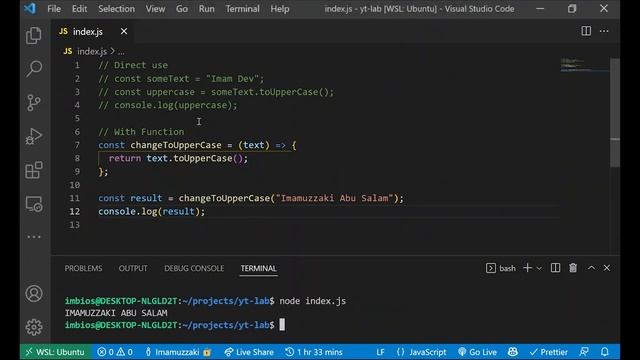Show additional views ellipsis in activity bar
This screenshot has width=640, height=360.
pyautogui.click(x=34, y=237)
